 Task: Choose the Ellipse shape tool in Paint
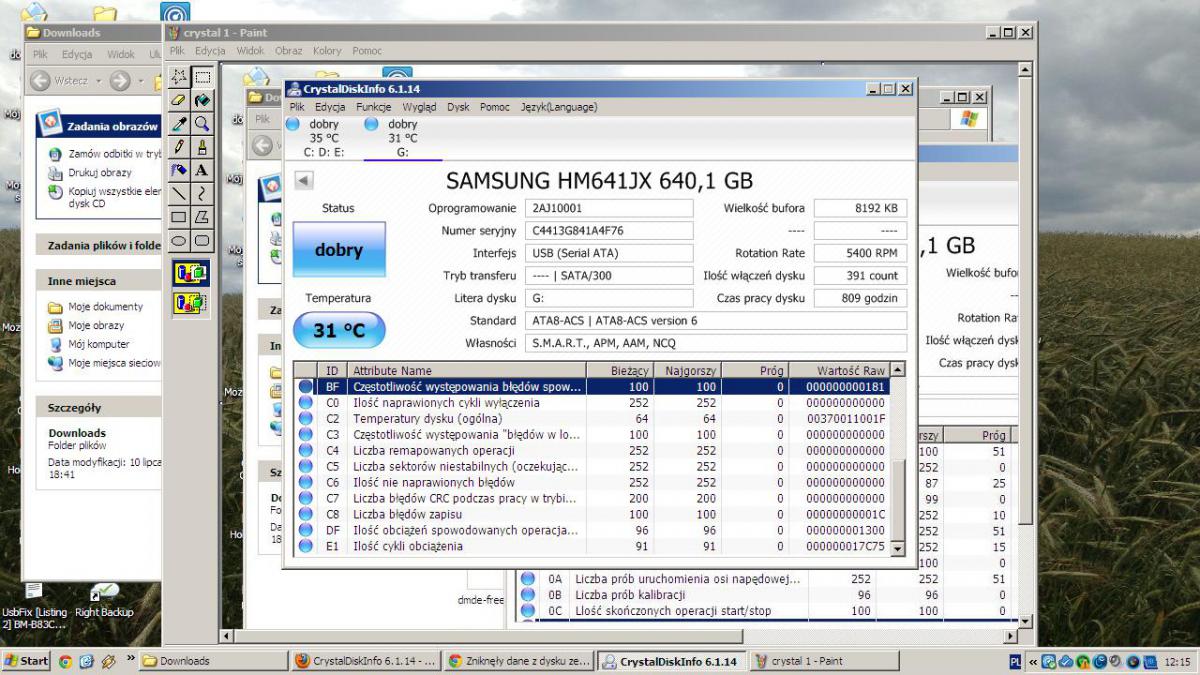(x=178, y=240)
